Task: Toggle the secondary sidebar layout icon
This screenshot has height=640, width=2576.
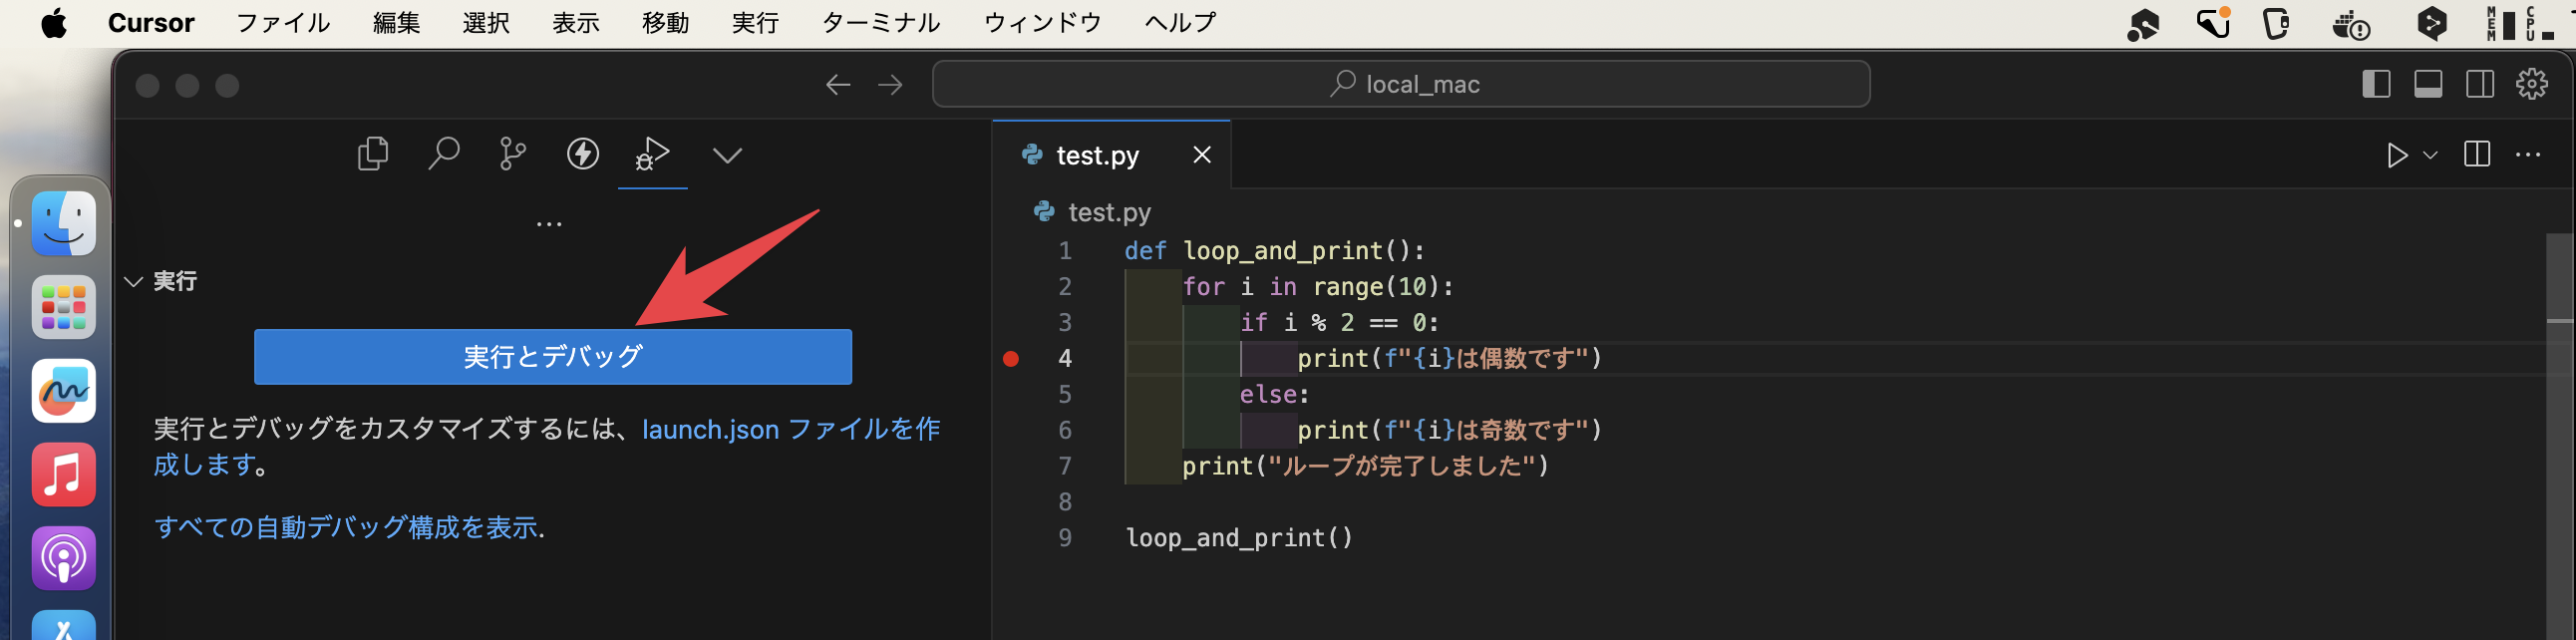Action: tap(2480, 84)
